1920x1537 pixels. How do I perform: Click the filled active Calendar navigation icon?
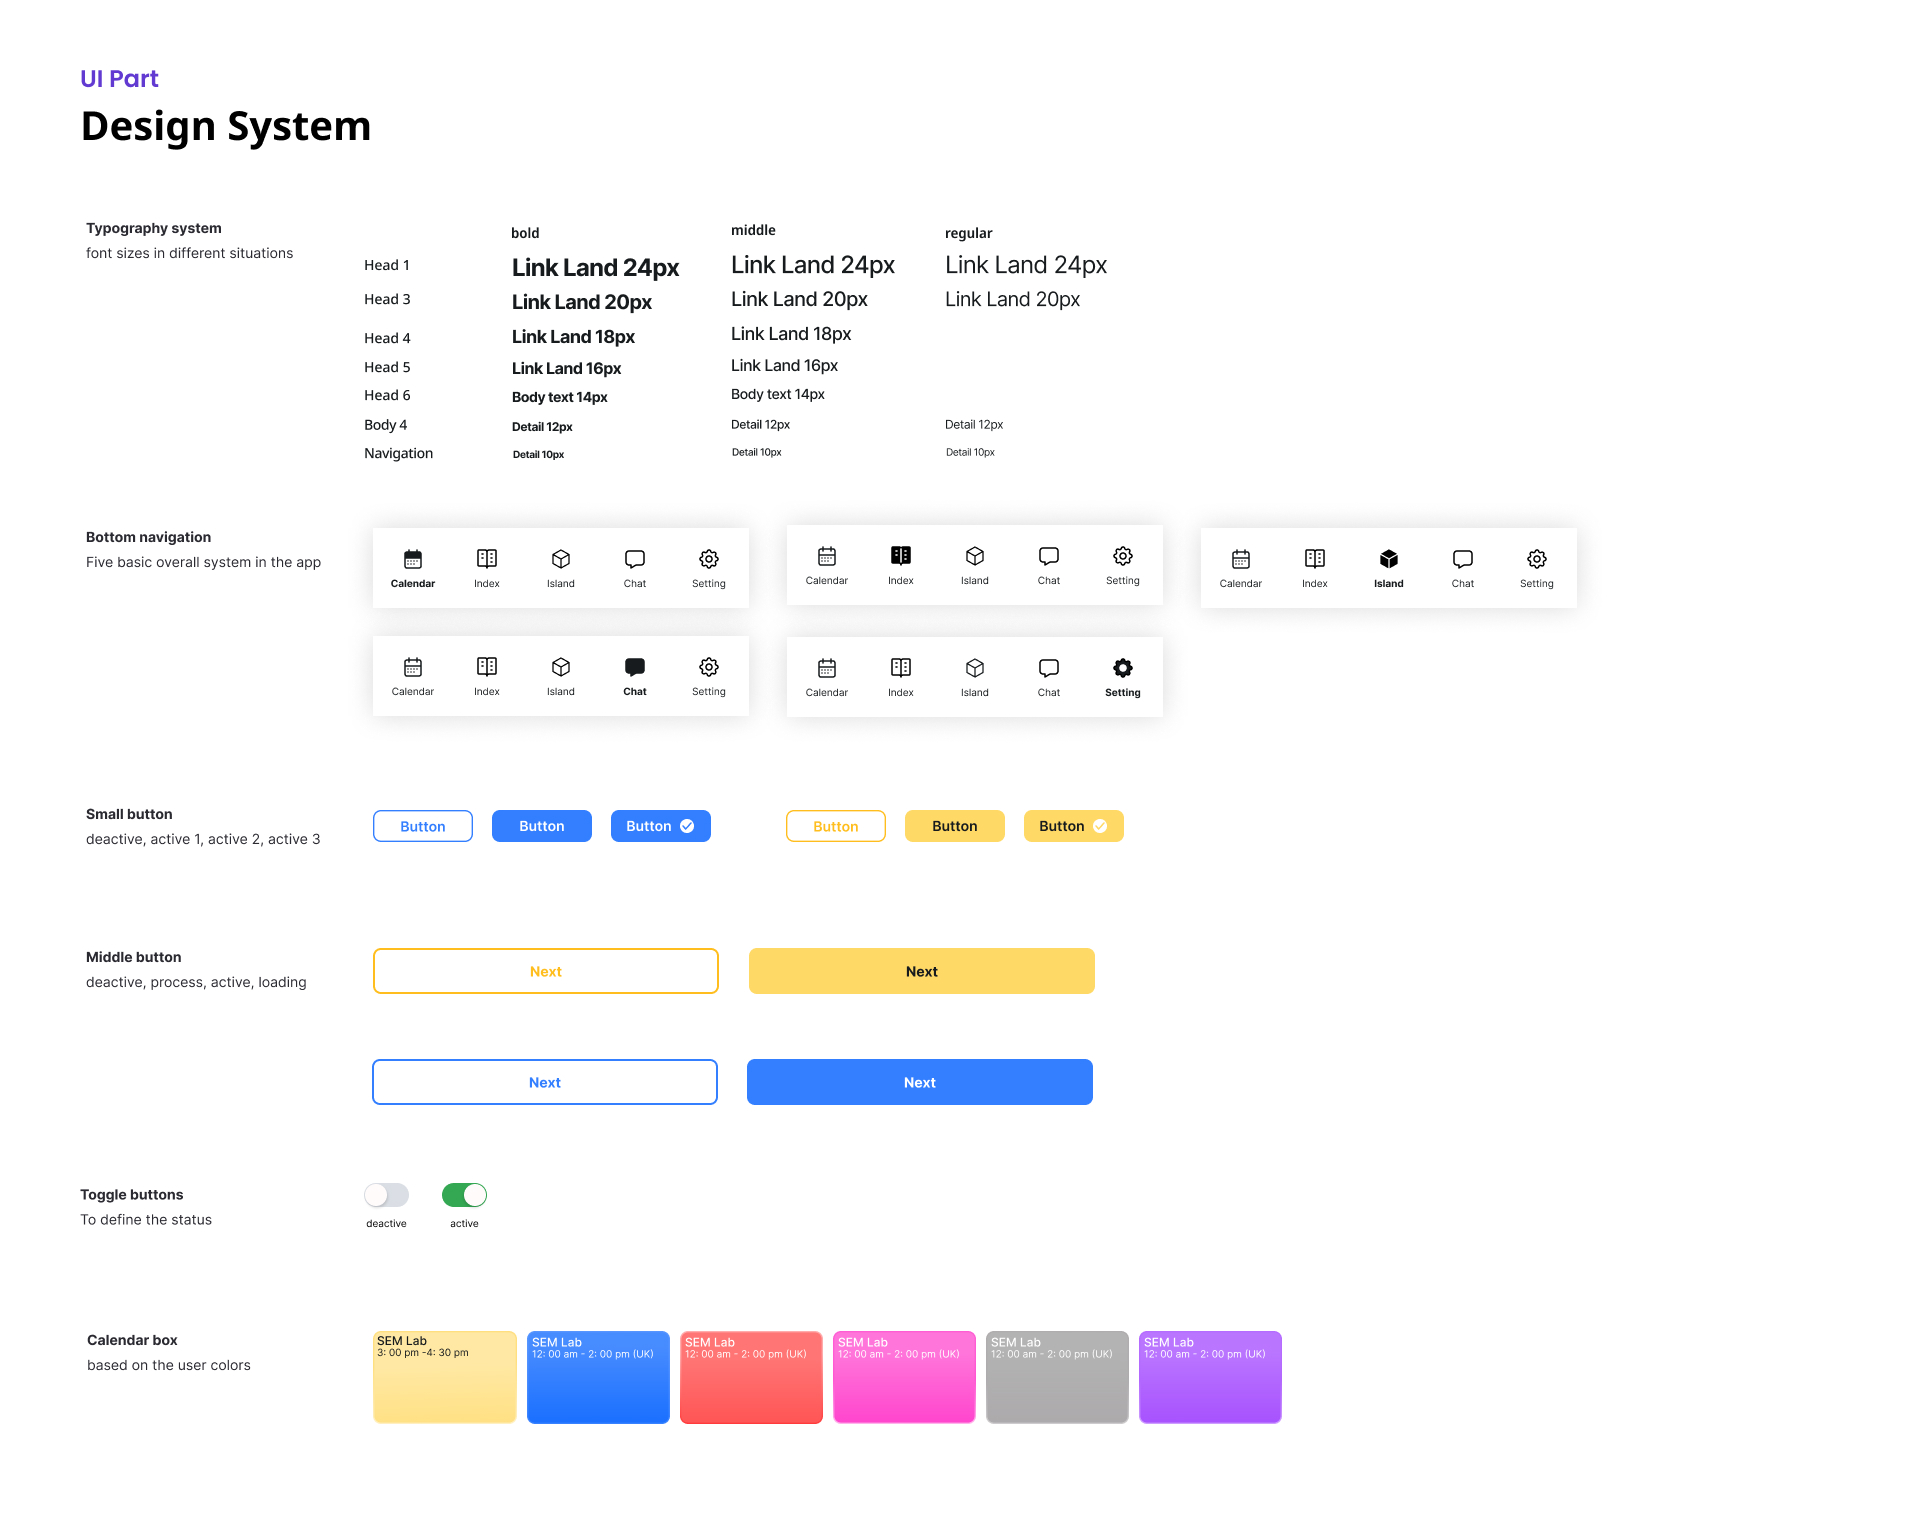pyautogui.click(x=413, y=559)
